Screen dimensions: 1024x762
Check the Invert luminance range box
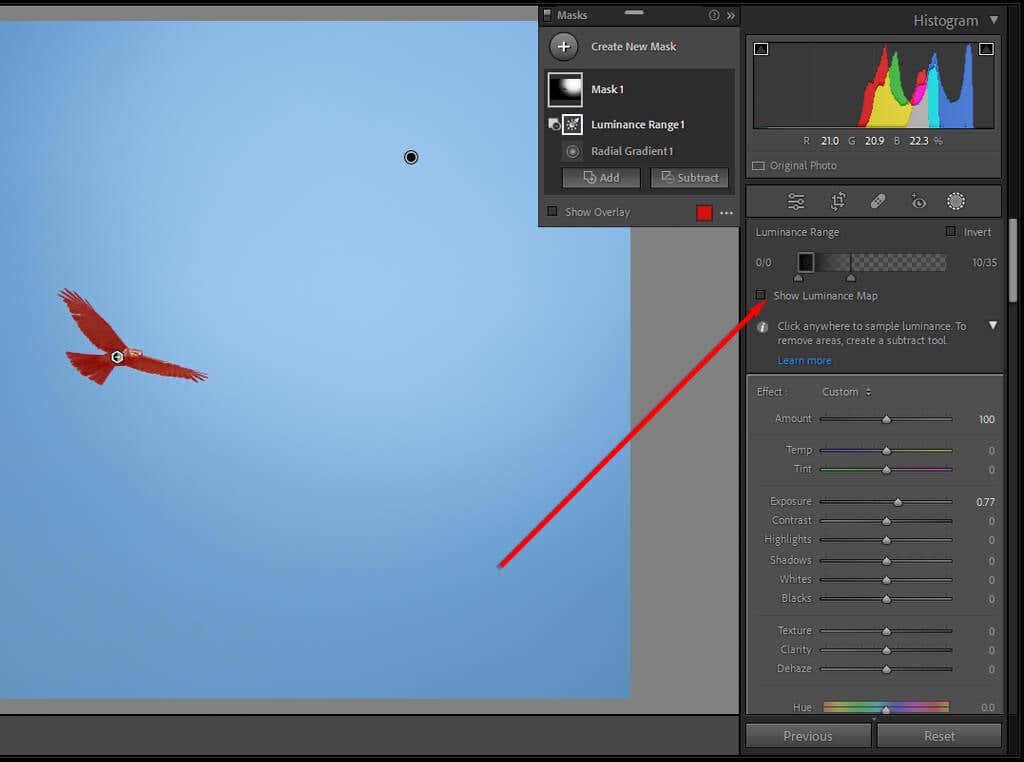[x=951, y=232]
